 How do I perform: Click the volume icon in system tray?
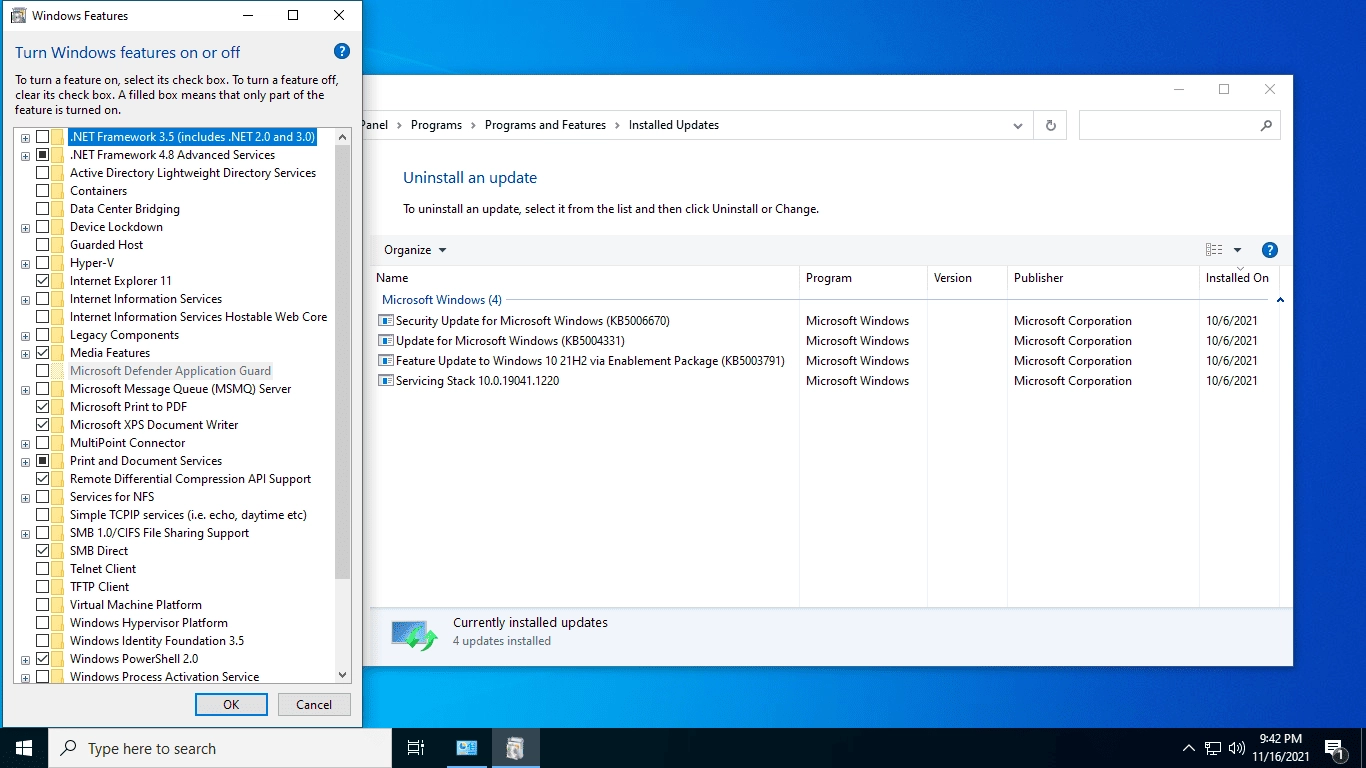pyautogui.click(x=1237, y=748)
